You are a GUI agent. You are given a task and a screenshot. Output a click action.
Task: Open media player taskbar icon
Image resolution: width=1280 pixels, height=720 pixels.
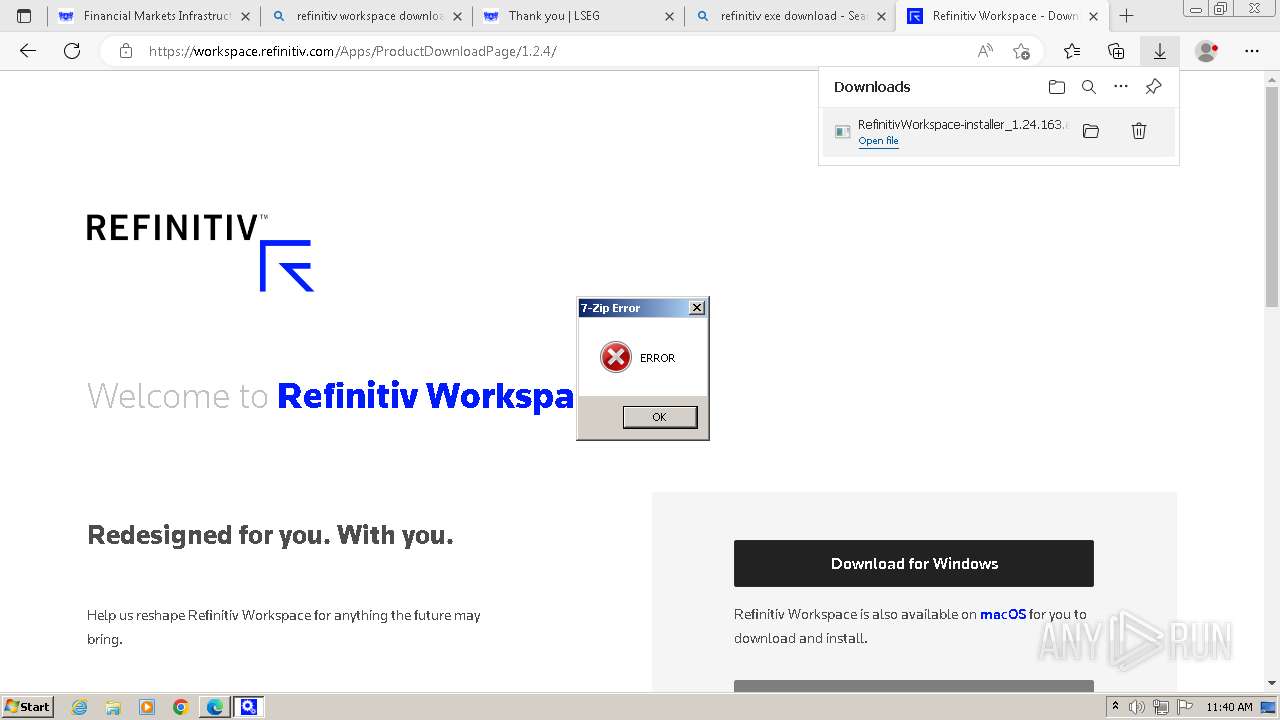click(147, 707)
